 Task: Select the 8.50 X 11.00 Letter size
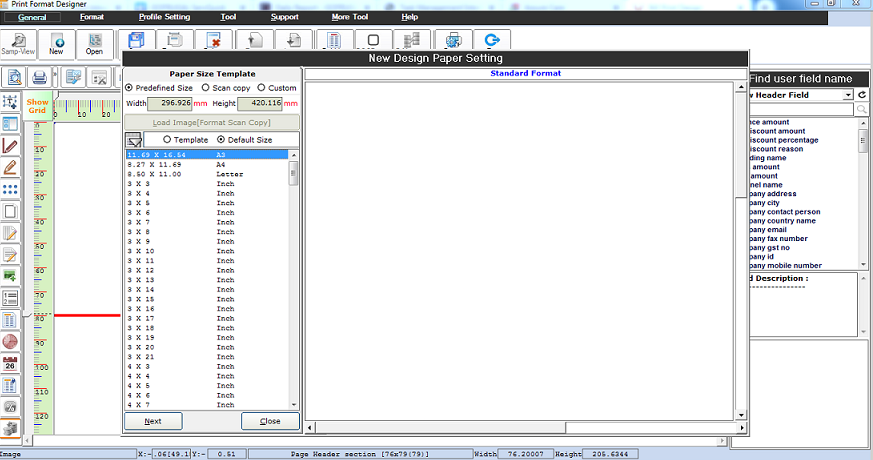tap(207, 174)
